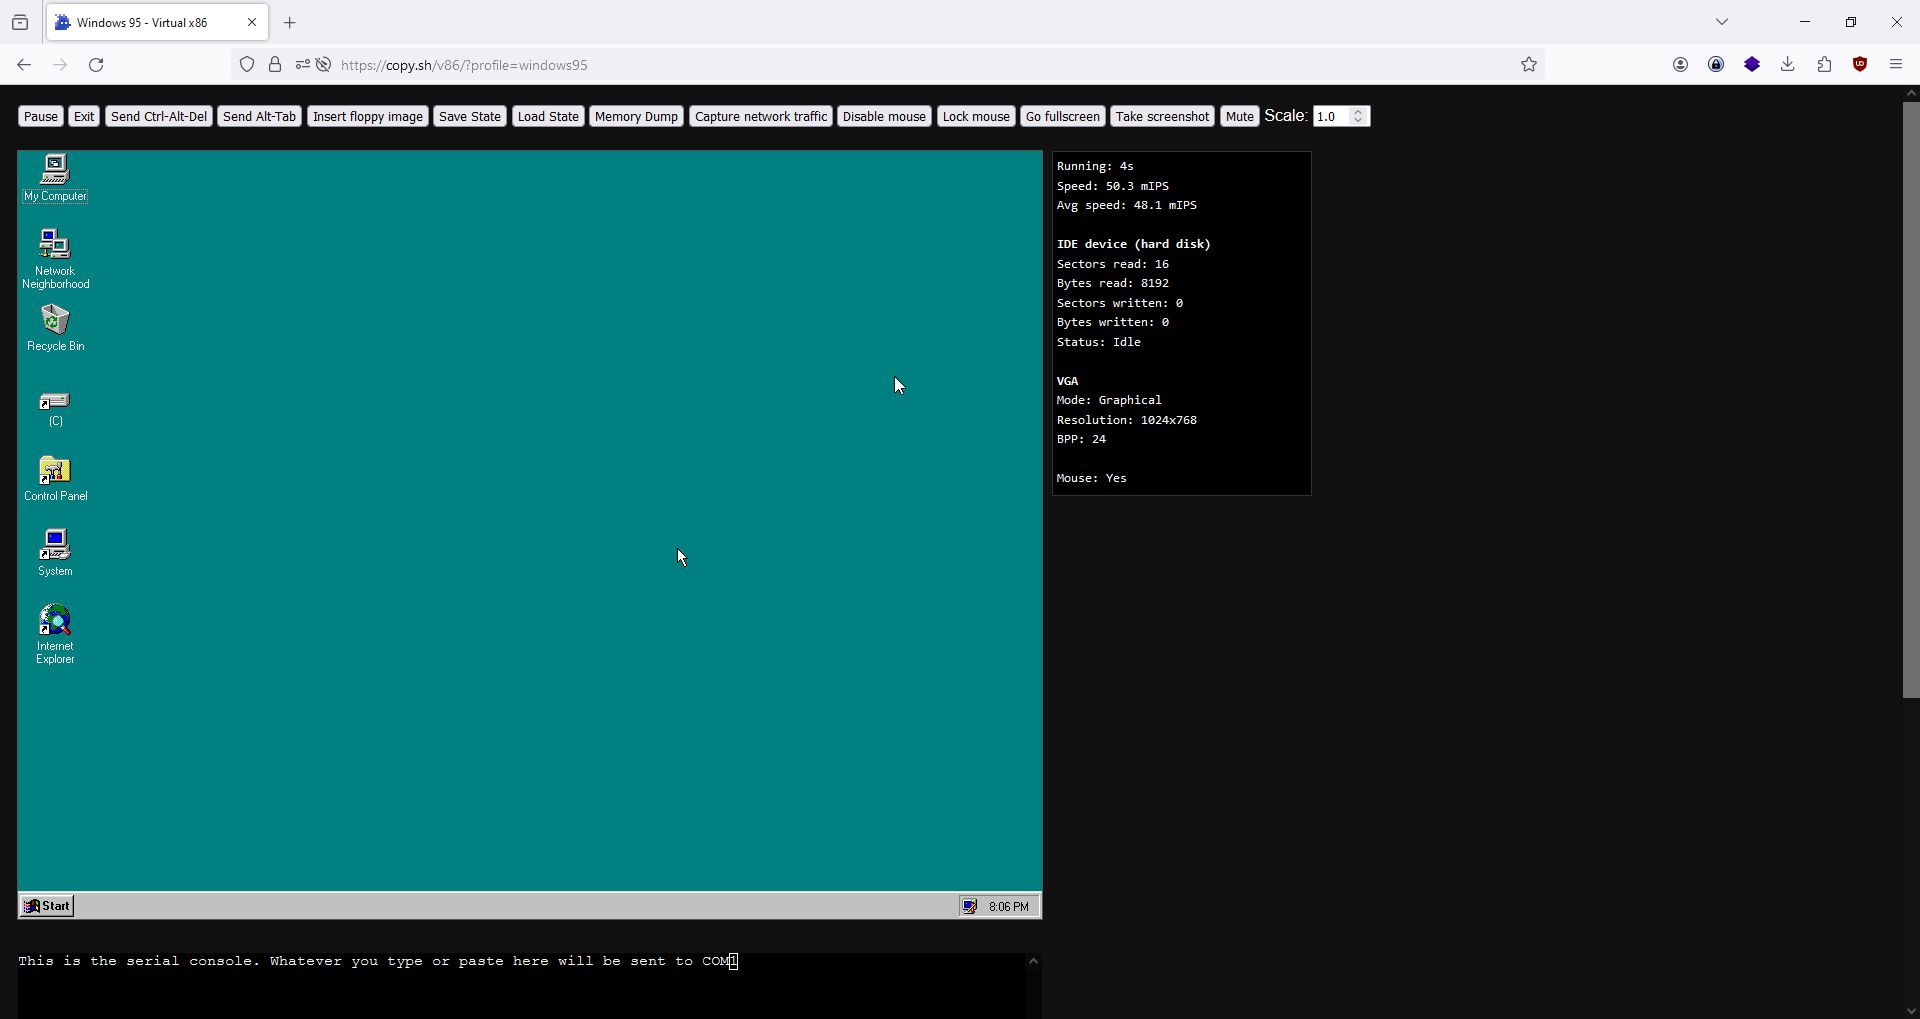Open a new browser tab
This screenshot has height=1019, width=1920.
290,23
